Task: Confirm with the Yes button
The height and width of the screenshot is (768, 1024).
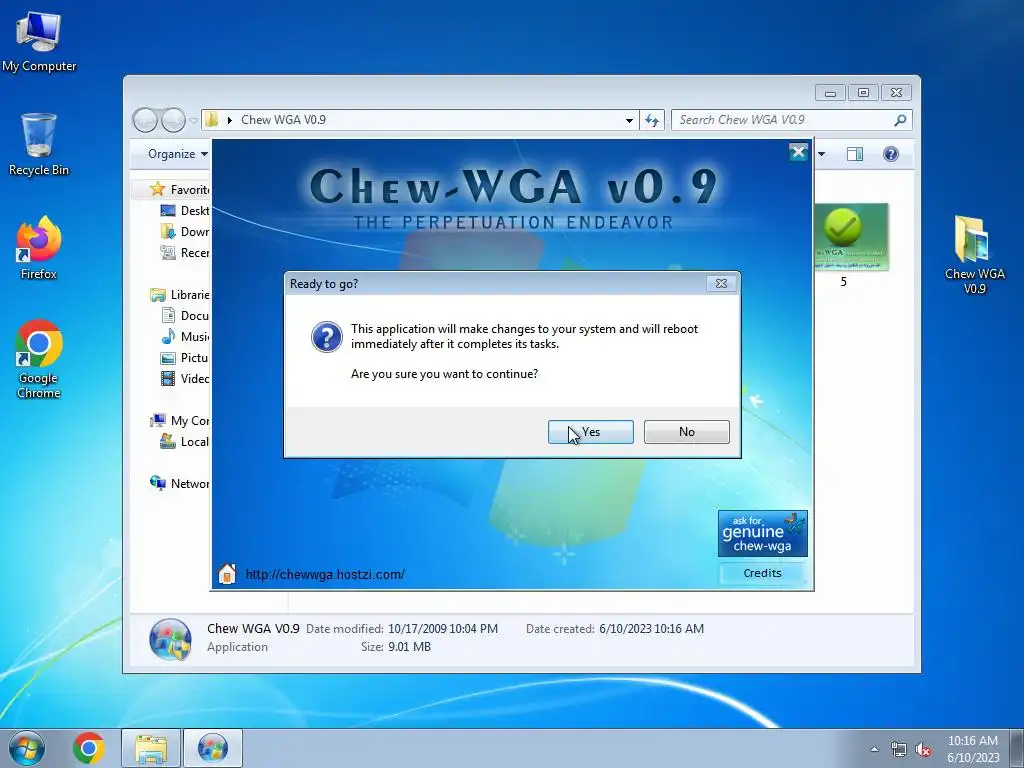Action: 590,432
